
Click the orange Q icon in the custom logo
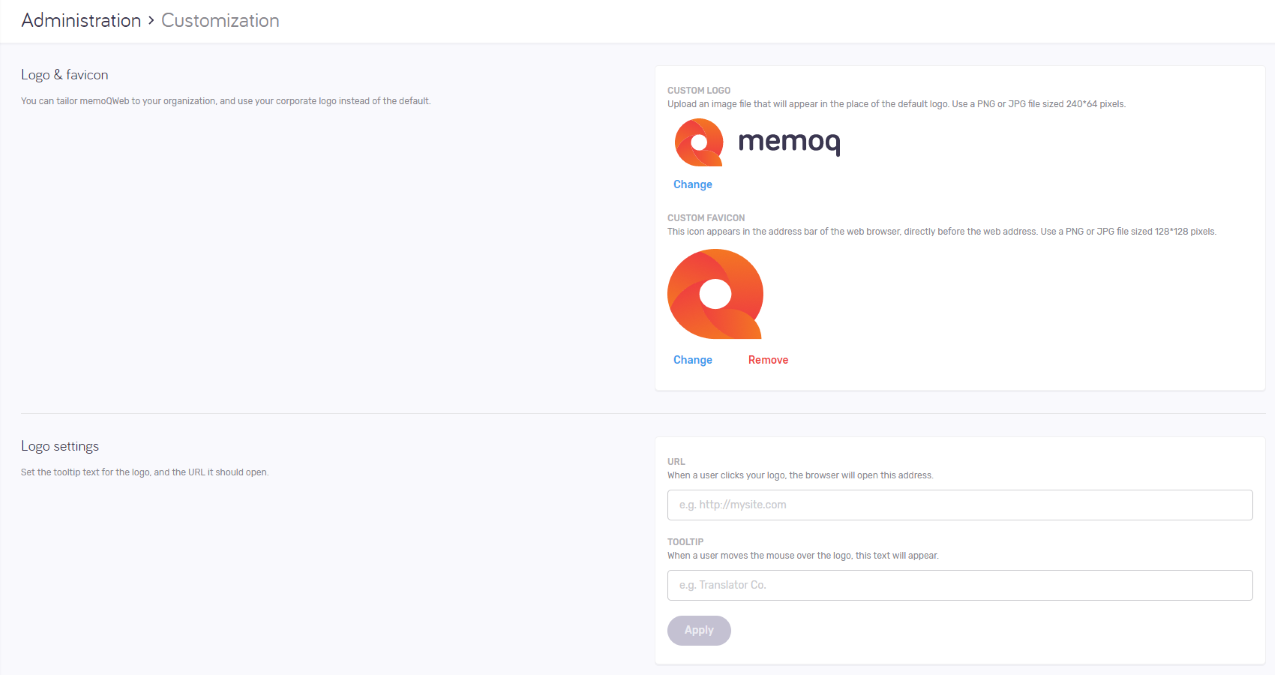(x=698, y=143)
